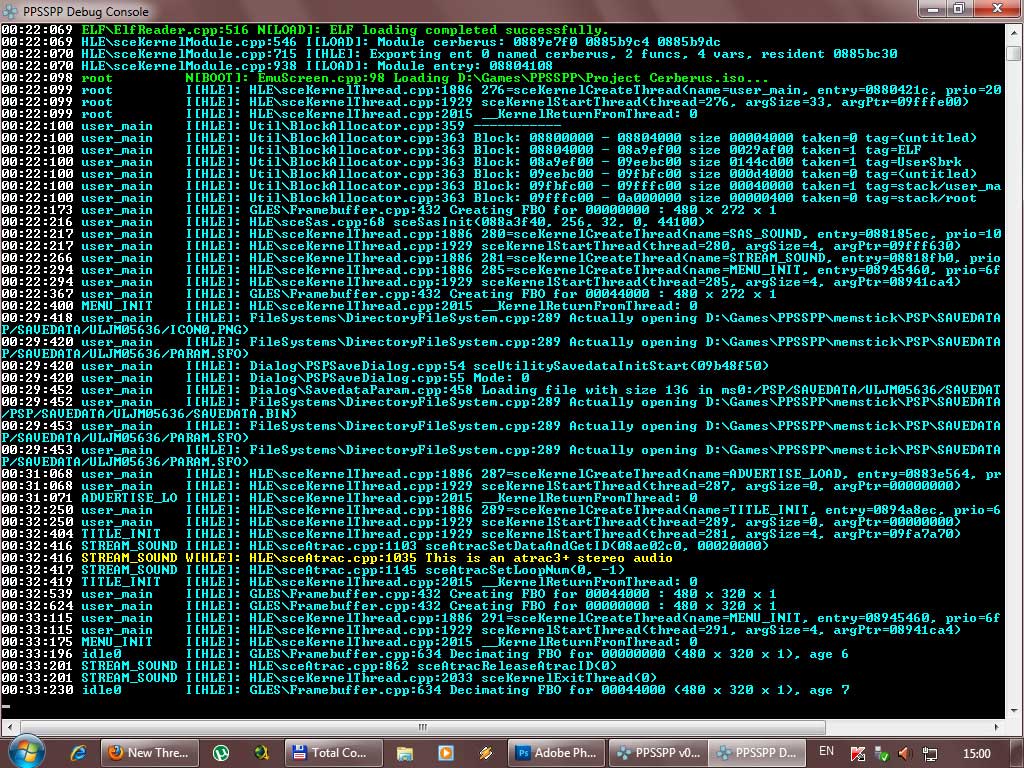The width and height of the screenshot is (1024, 768).
Task: Click the "name=SAS_SOUND" thread creation line
Action: pos(501,234)
